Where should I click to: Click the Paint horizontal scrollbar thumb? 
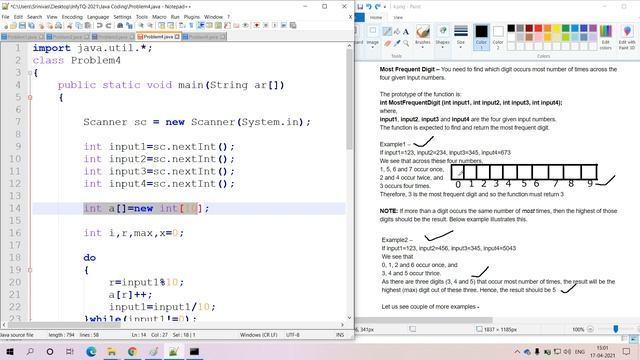(x=424, y=320)
